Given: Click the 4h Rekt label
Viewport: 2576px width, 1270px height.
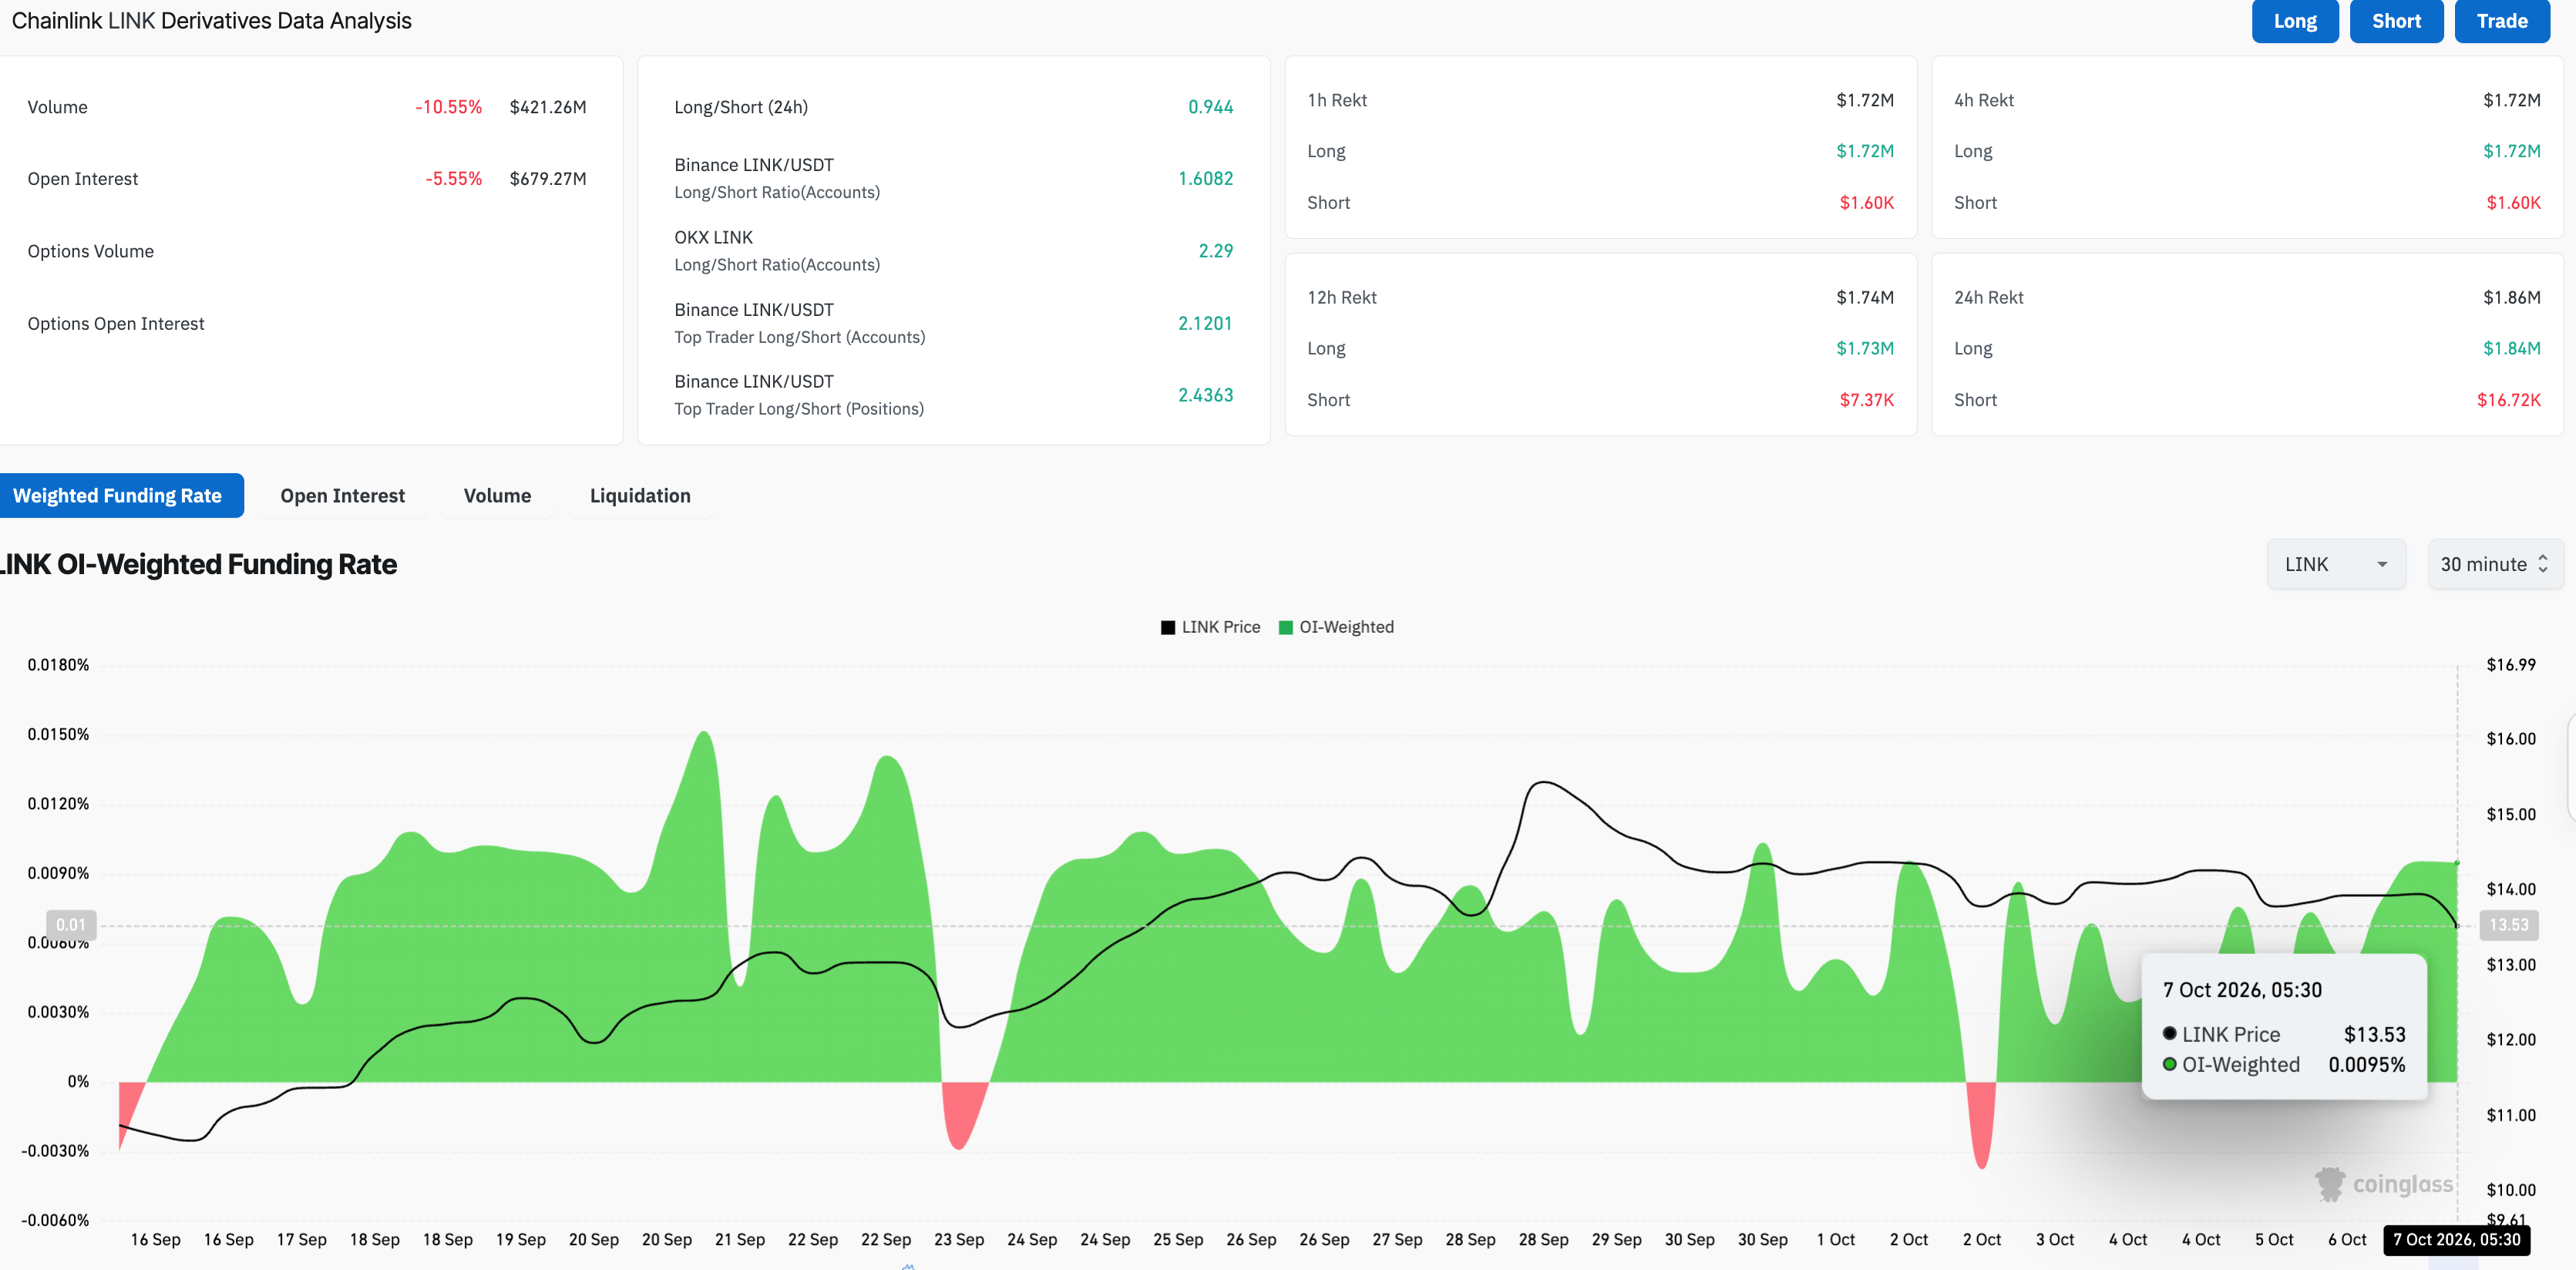Looking at the screenshot, I should coord(1984,100).
